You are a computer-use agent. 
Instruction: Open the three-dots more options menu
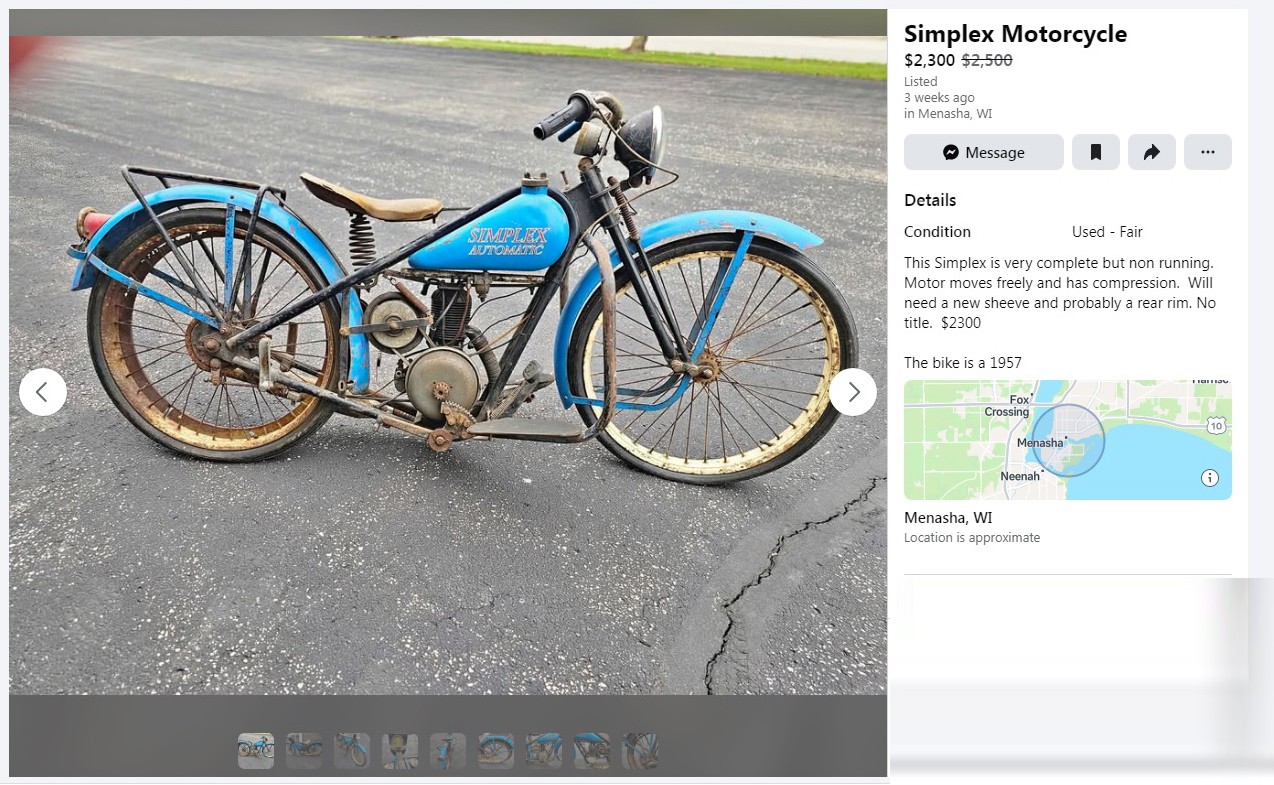point(1207,152)
